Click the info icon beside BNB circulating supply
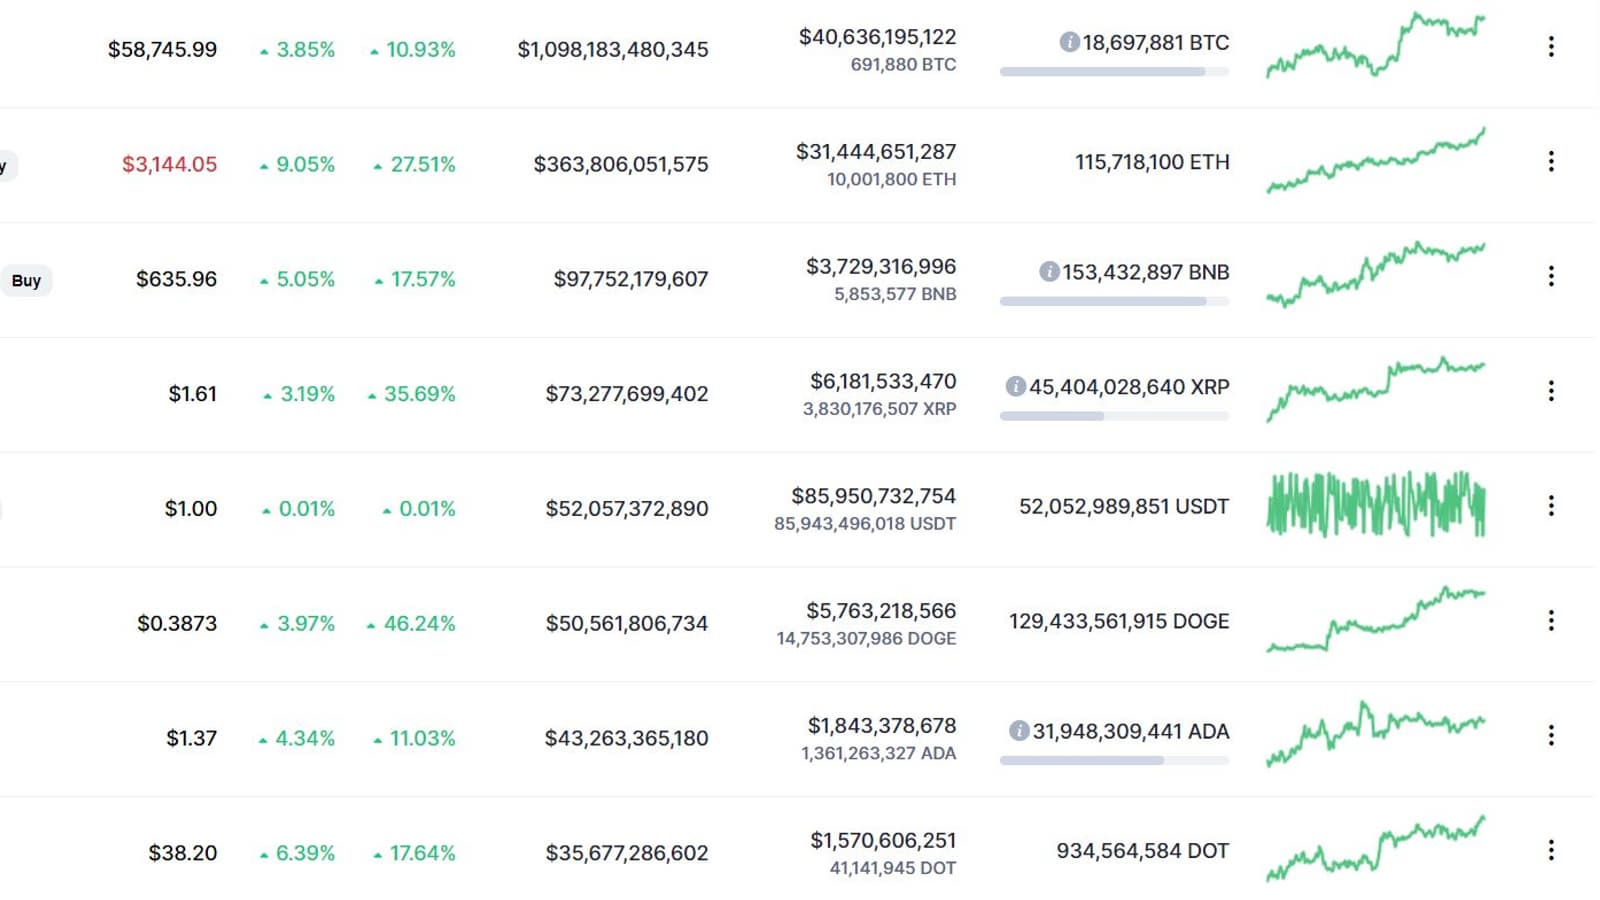Viewport: 1600px width, 900px height. [x=1049, y=272]
